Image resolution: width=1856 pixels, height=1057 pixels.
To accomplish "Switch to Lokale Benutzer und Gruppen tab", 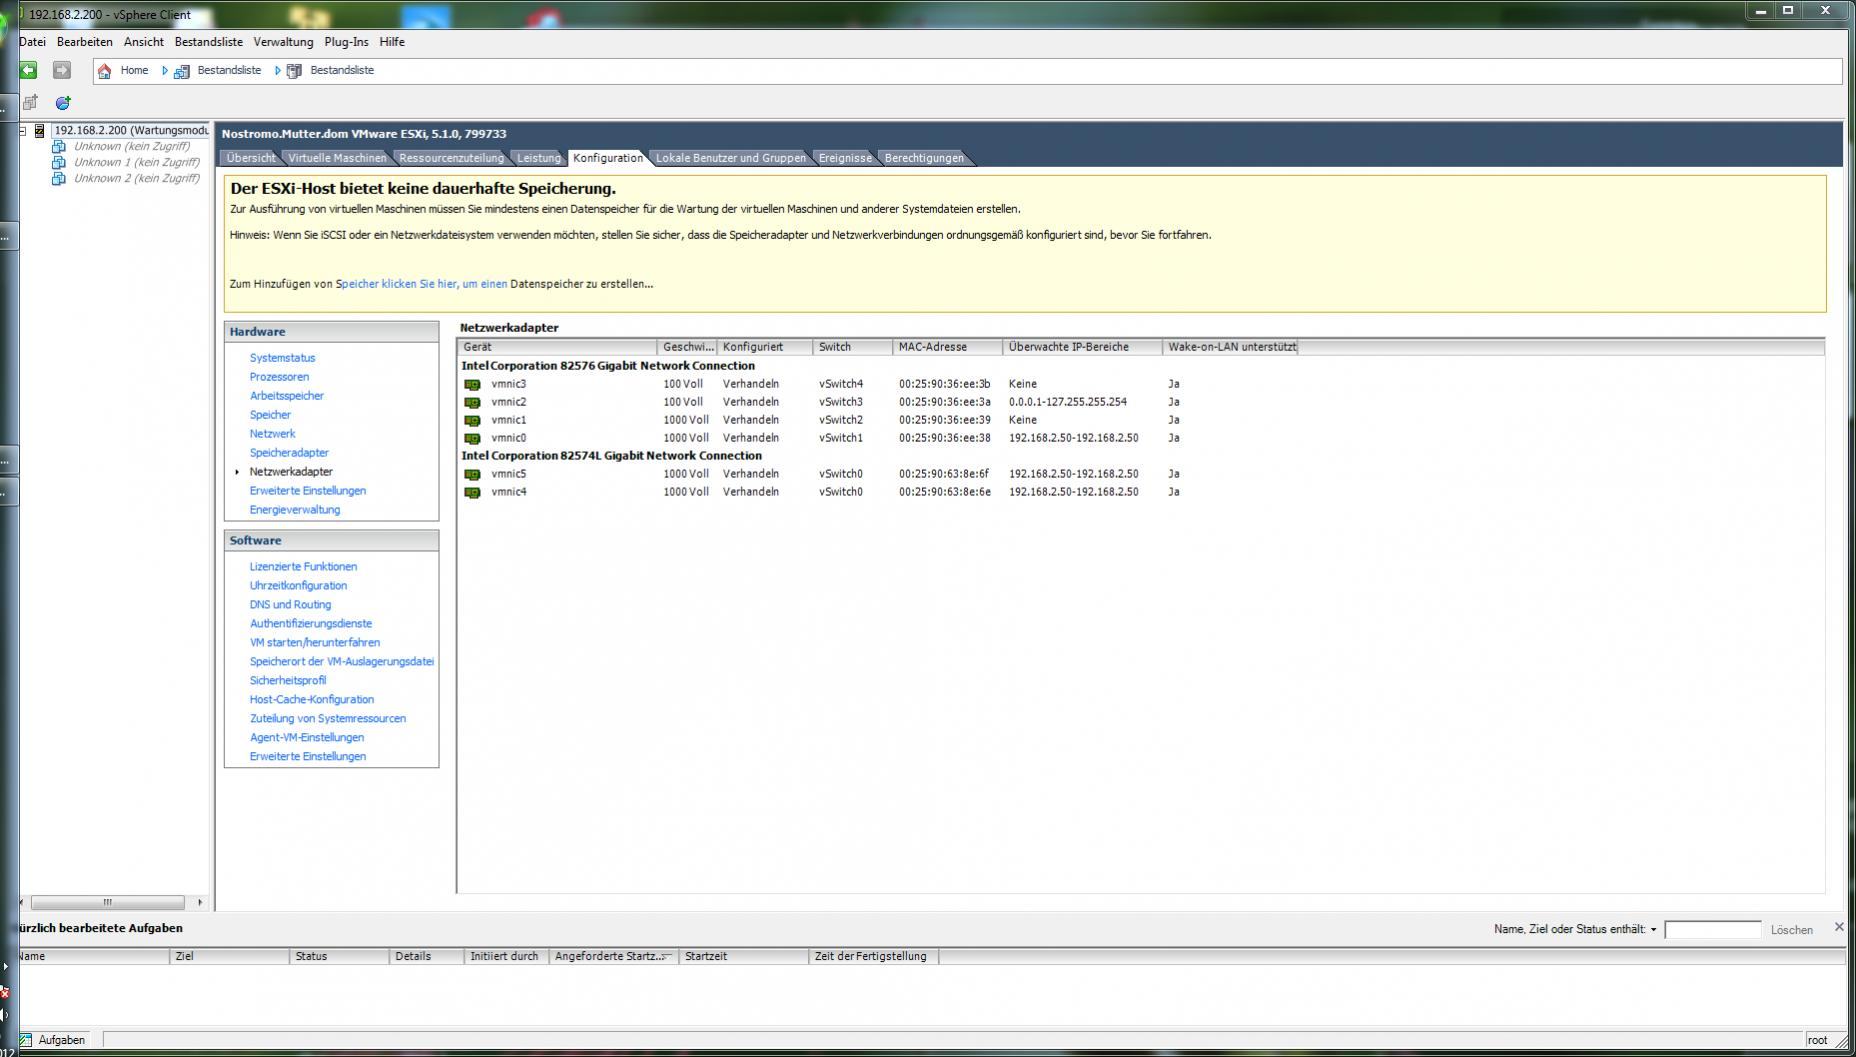I will pyautogui.click(x=731, y=158).
